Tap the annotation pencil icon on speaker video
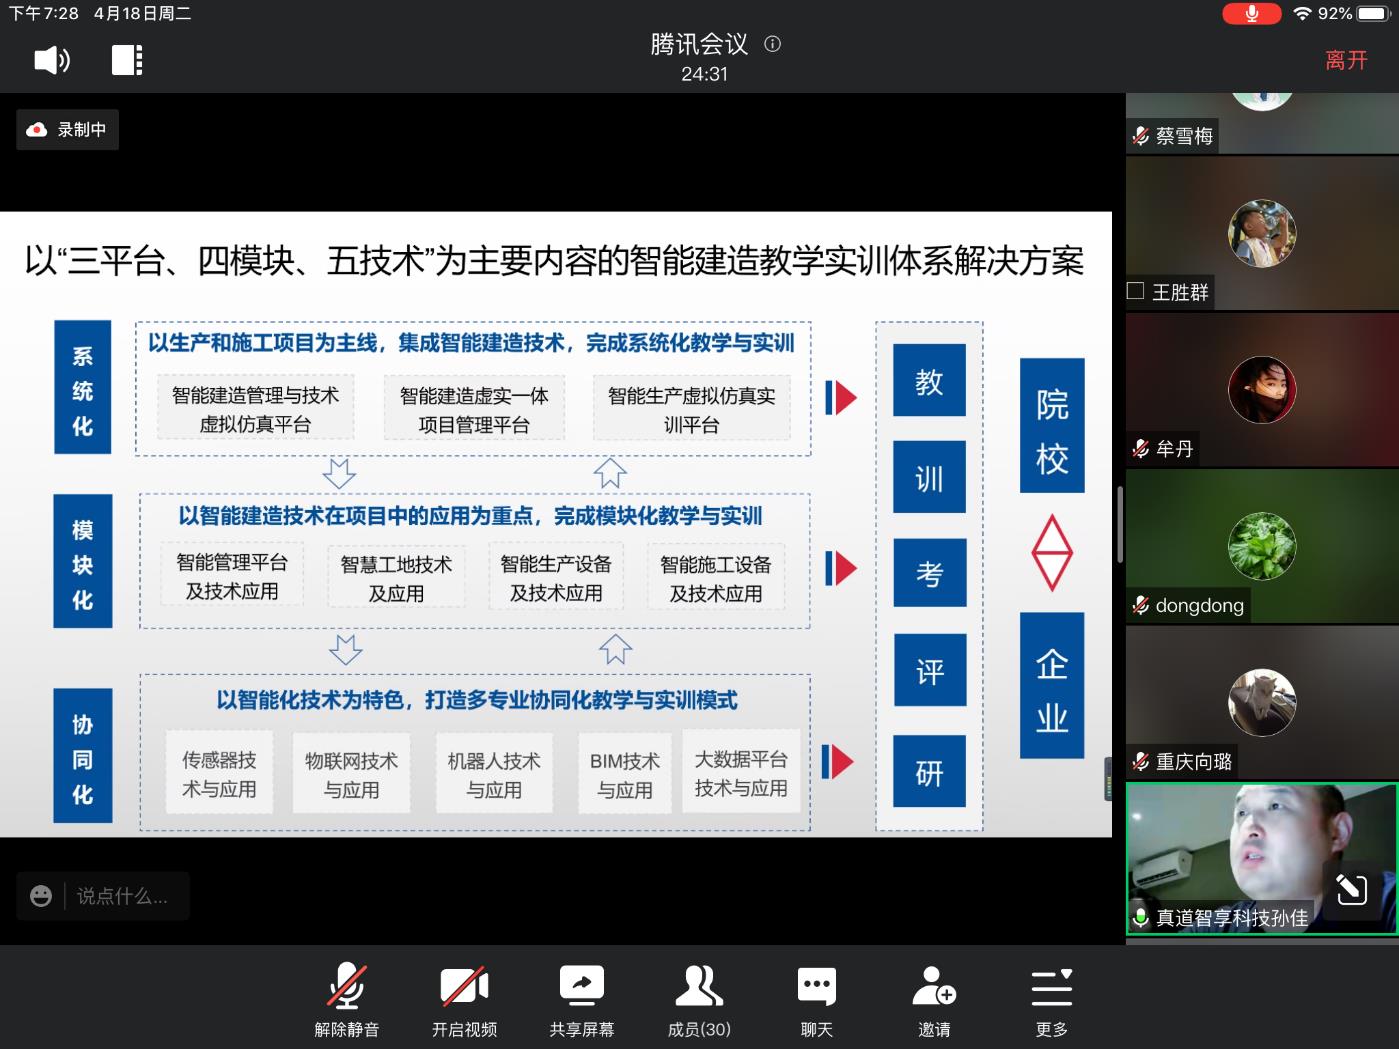Image resolution: width=1399 pixels, height=1049 pixels. point(1351,888)
